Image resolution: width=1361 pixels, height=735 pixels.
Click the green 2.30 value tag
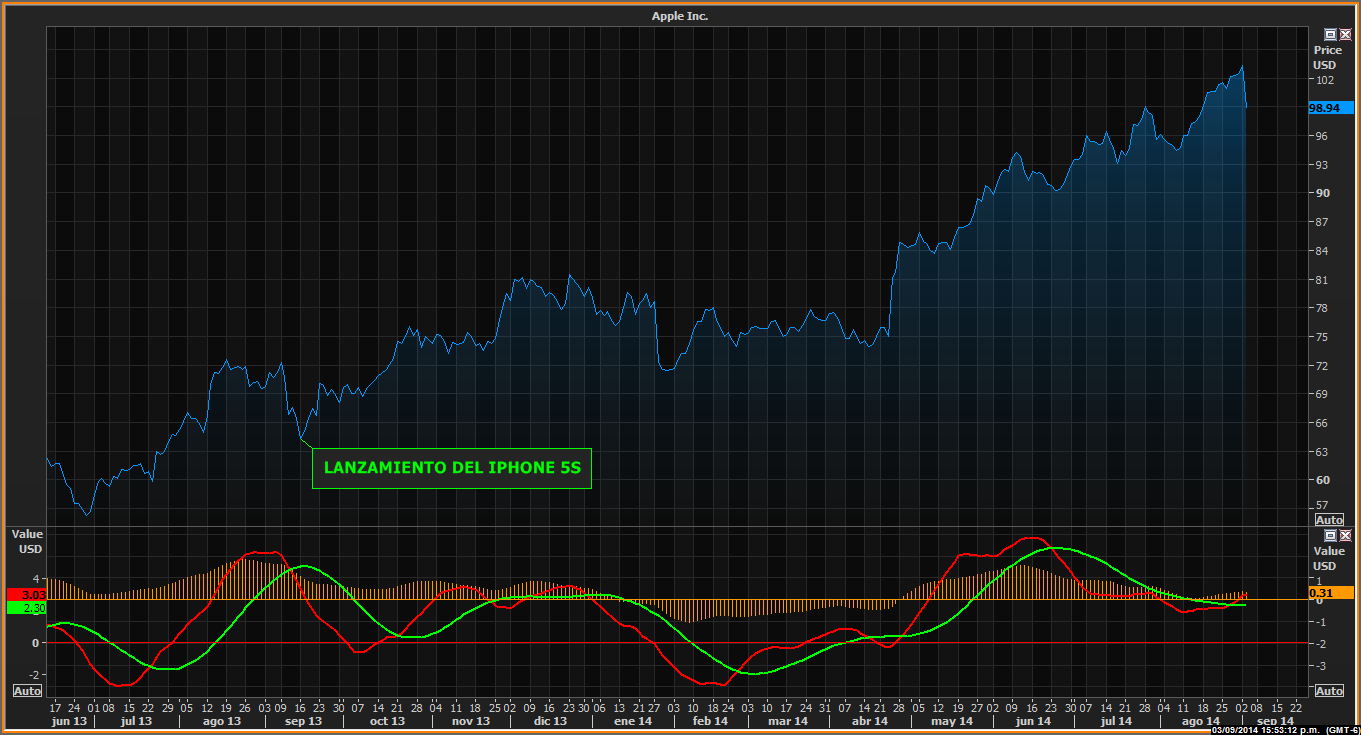tap(26, 608)
